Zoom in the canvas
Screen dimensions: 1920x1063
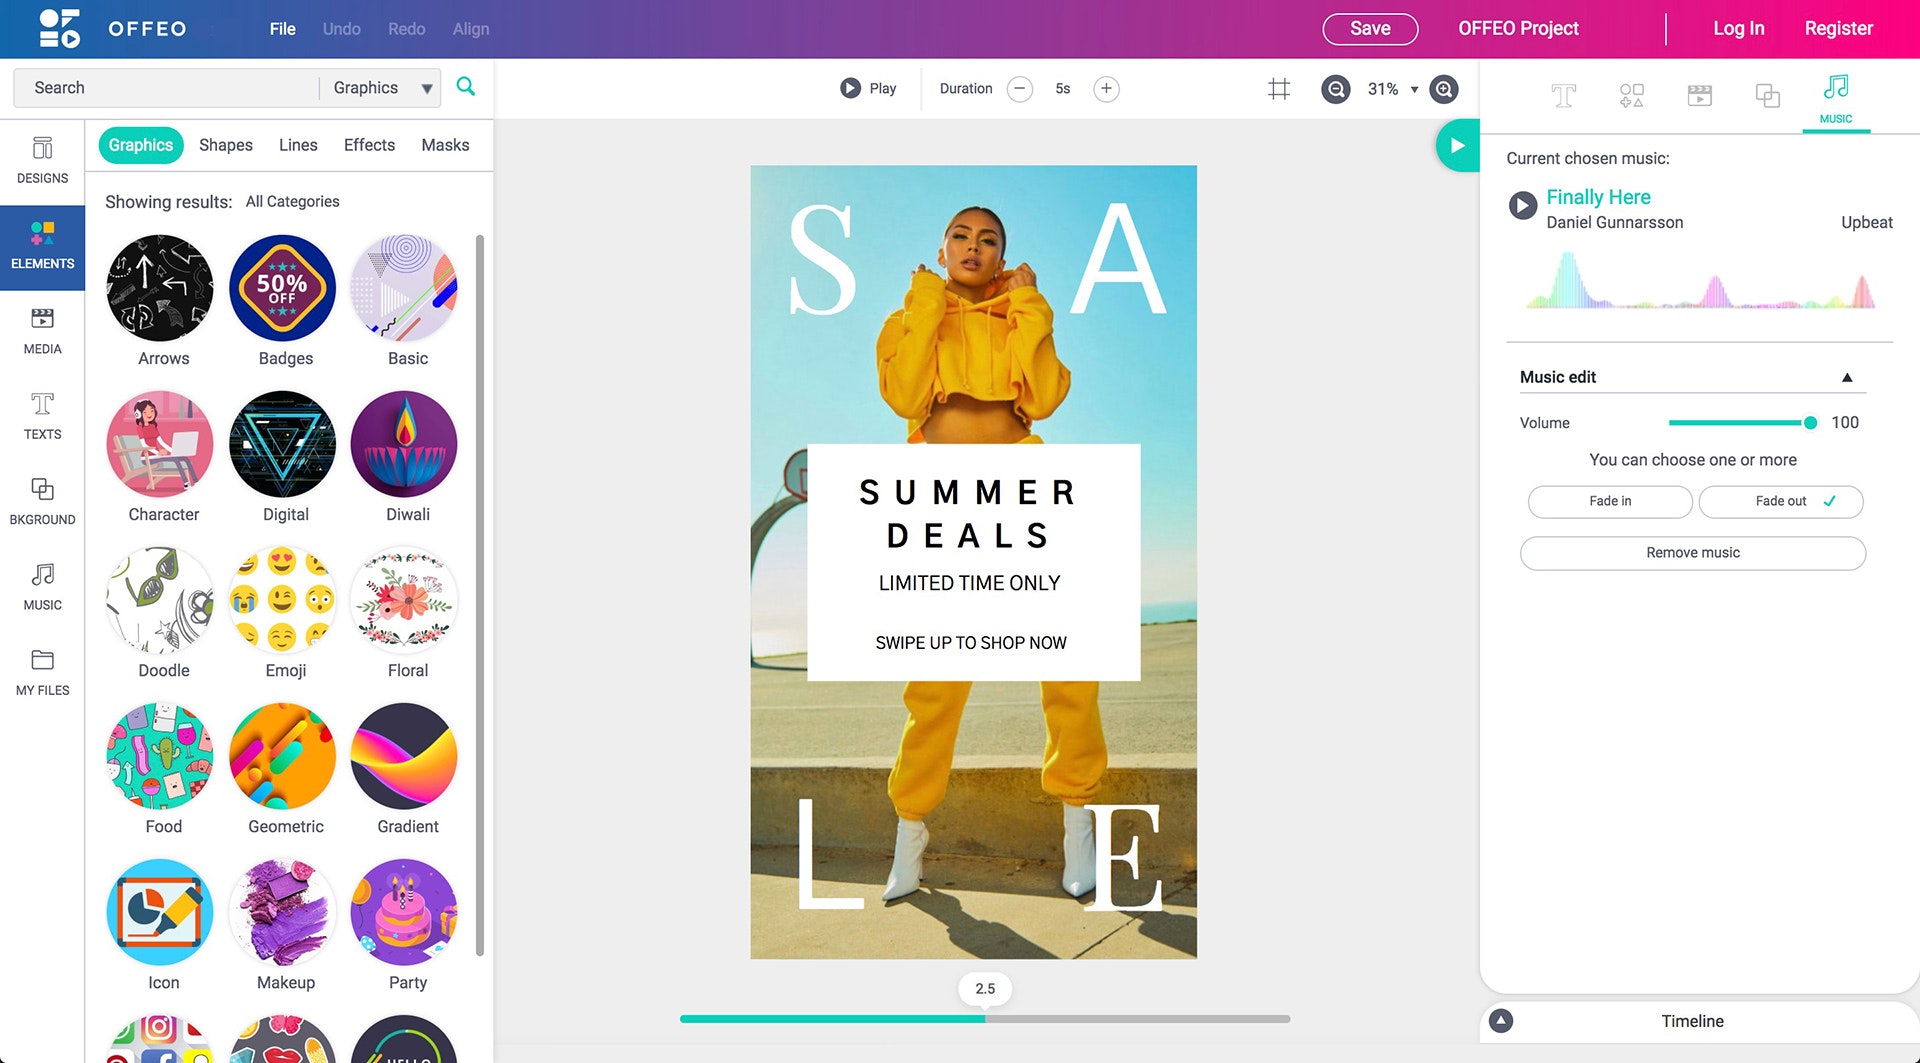[x=1444, y=89]
